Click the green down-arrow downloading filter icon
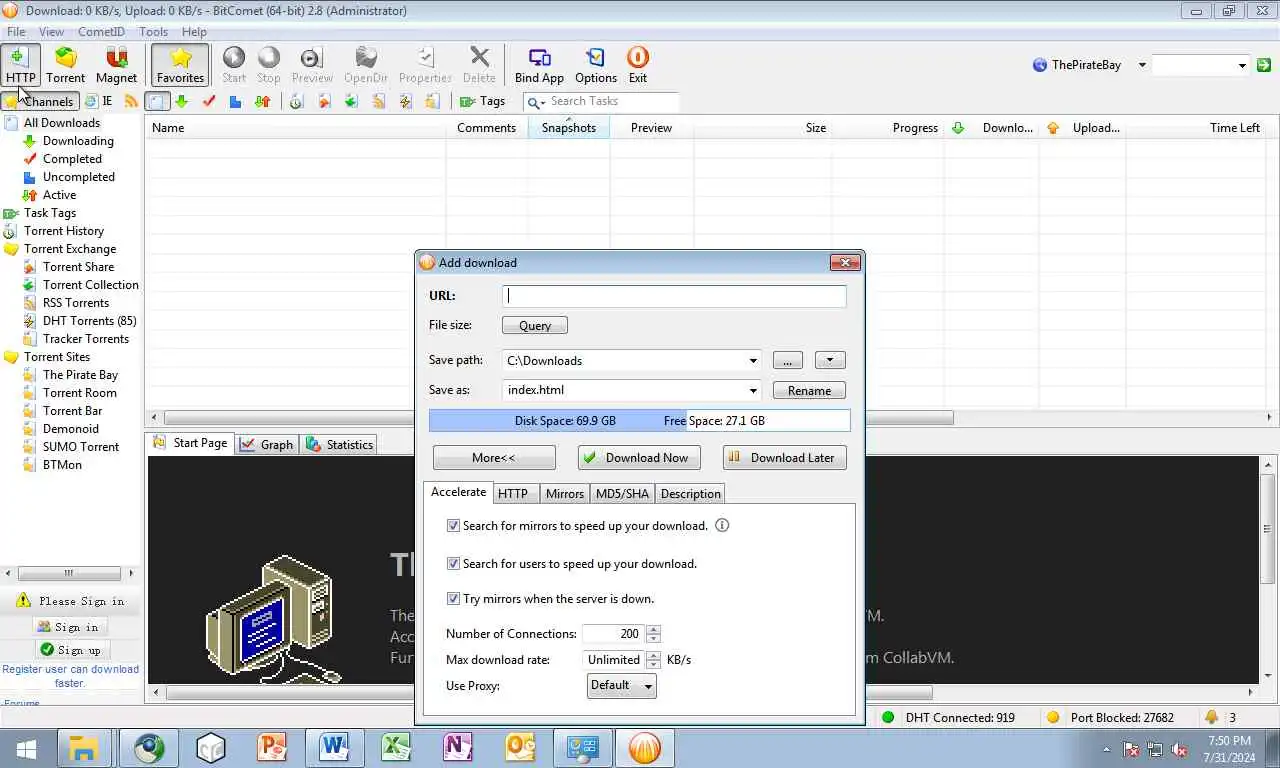This screenshot has width=1280, height=768. [x=182, y=101]
